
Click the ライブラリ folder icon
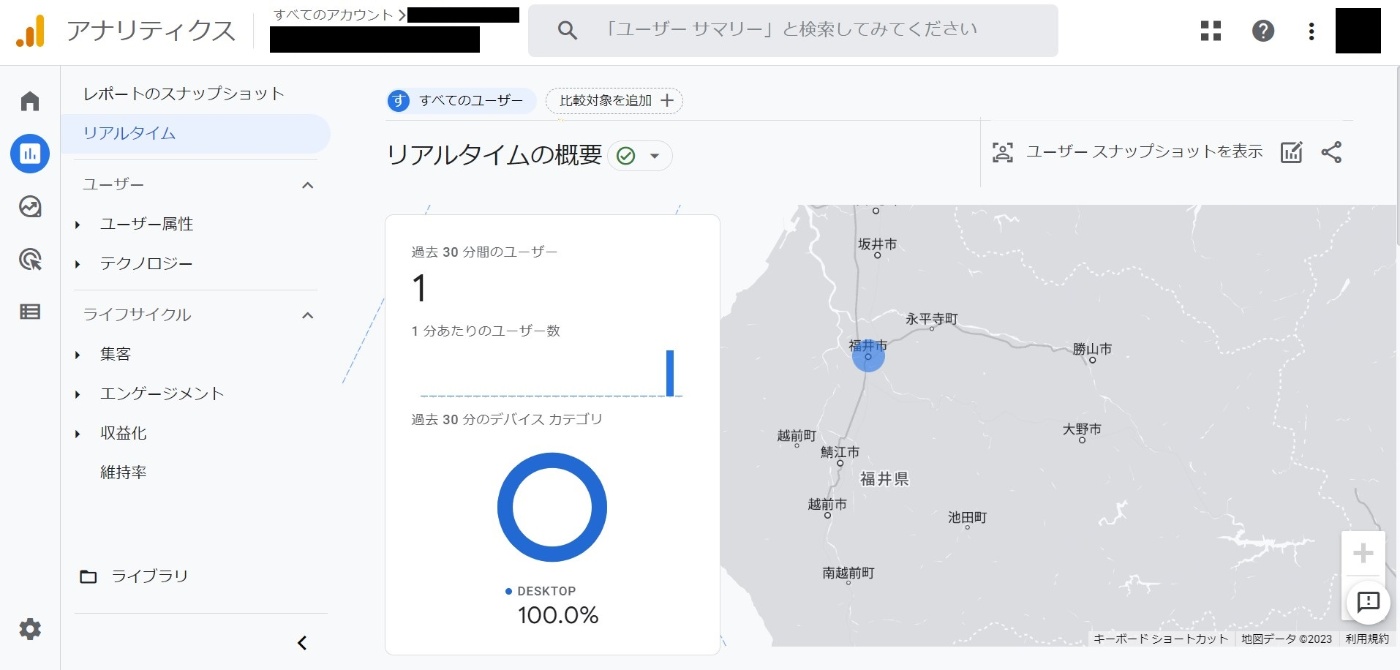(x=89, y=576)
